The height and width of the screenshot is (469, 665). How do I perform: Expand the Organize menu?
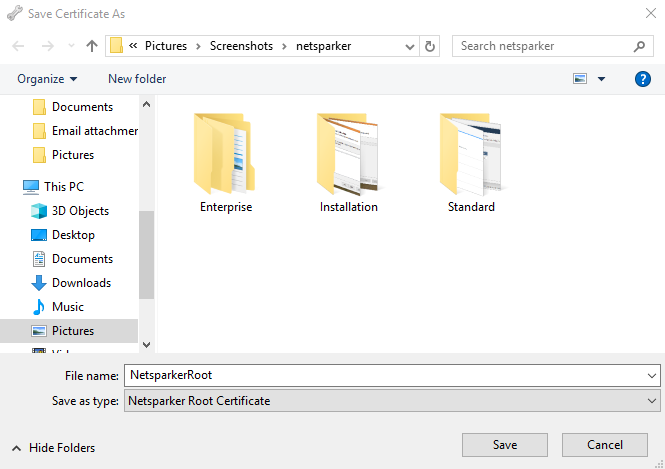[47, 79]
